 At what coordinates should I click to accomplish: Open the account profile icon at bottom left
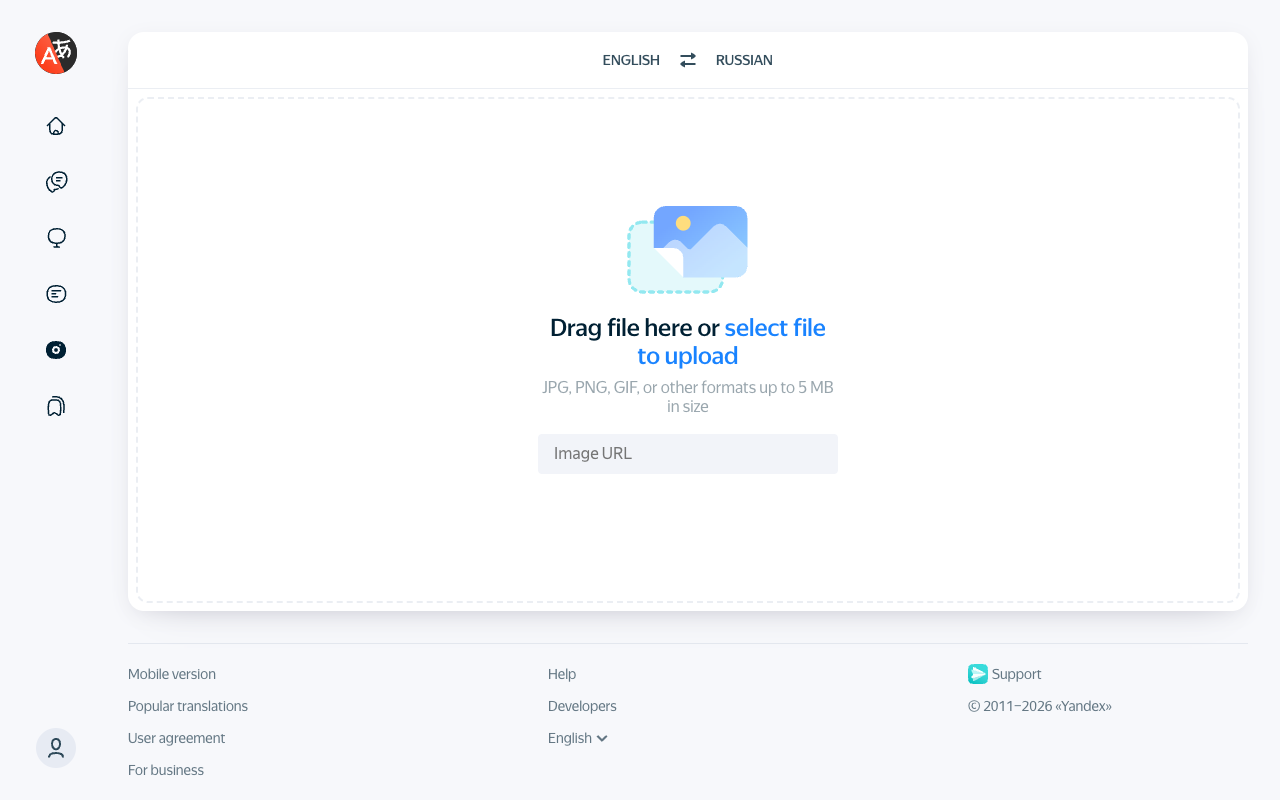[55, 748]
